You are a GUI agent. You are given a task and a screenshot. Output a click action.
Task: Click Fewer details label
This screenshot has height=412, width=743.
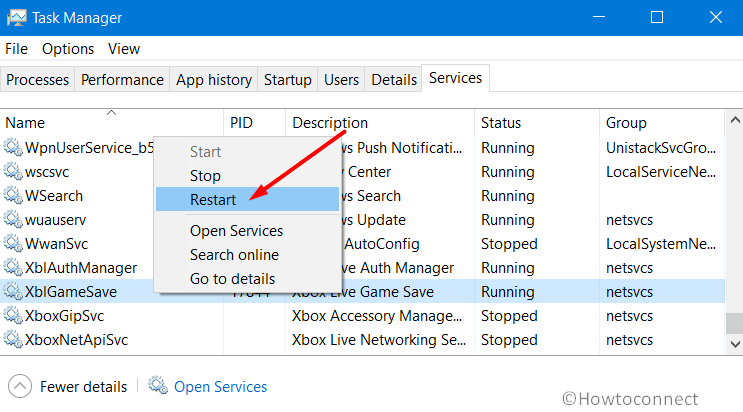tap(83, 386)
